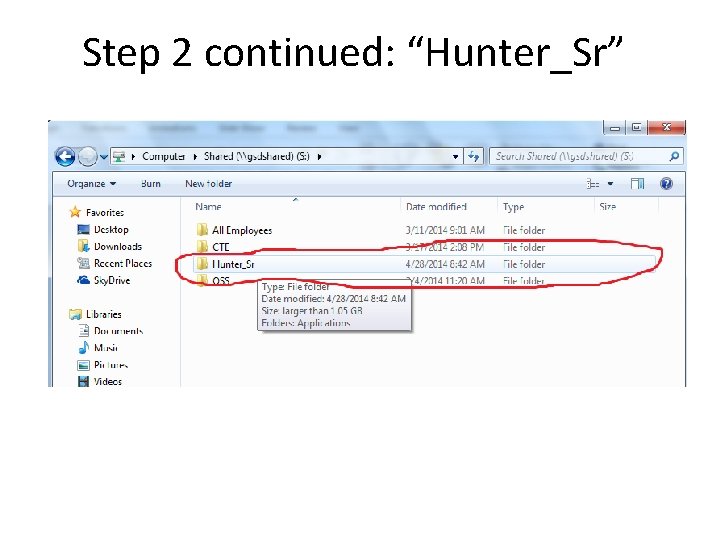Viewport: 720px width, 540px height.
Task: Click the Favorites star icon
Action: [75, 212]
